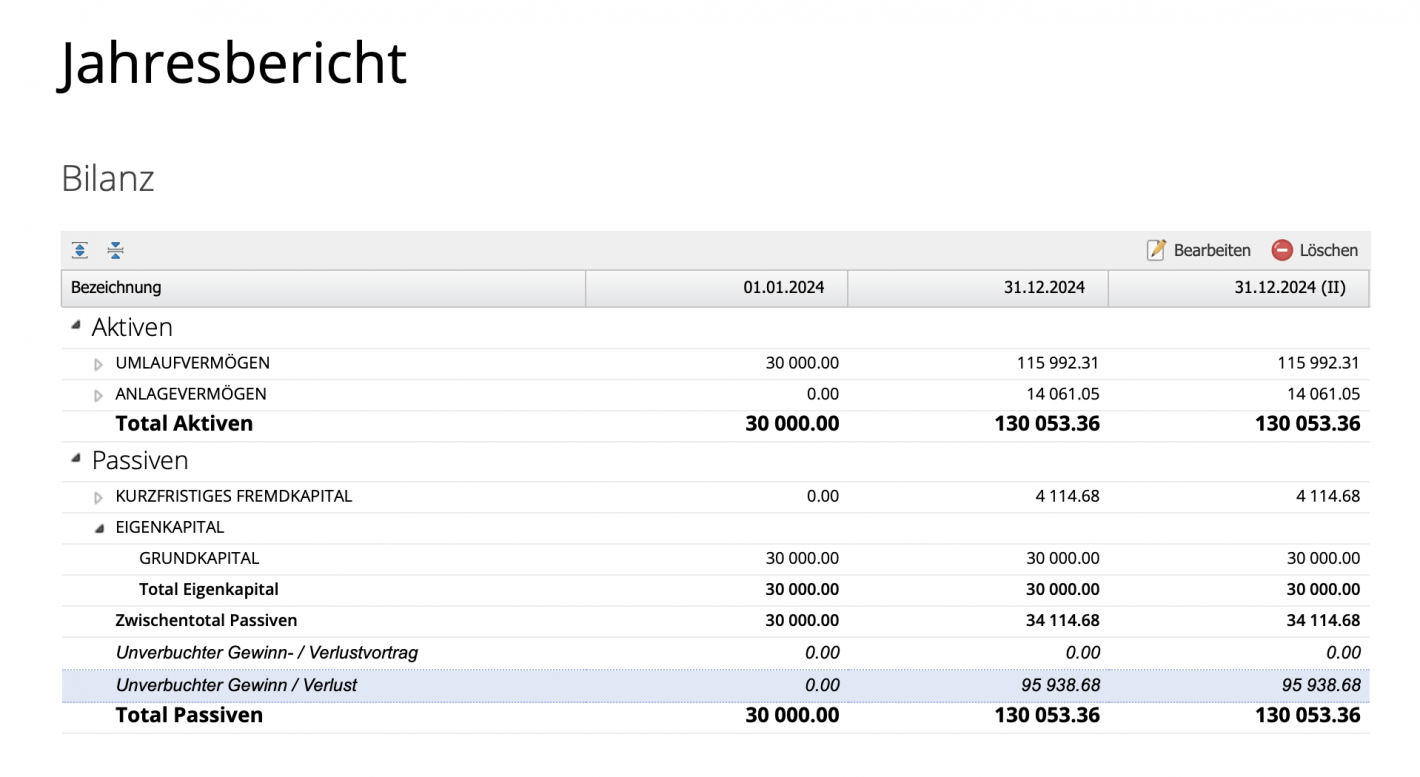The height and width of the screenshot is (777, 1420).
Task: Click the Bezeichnung column header
Action: [x=113, y=287]
